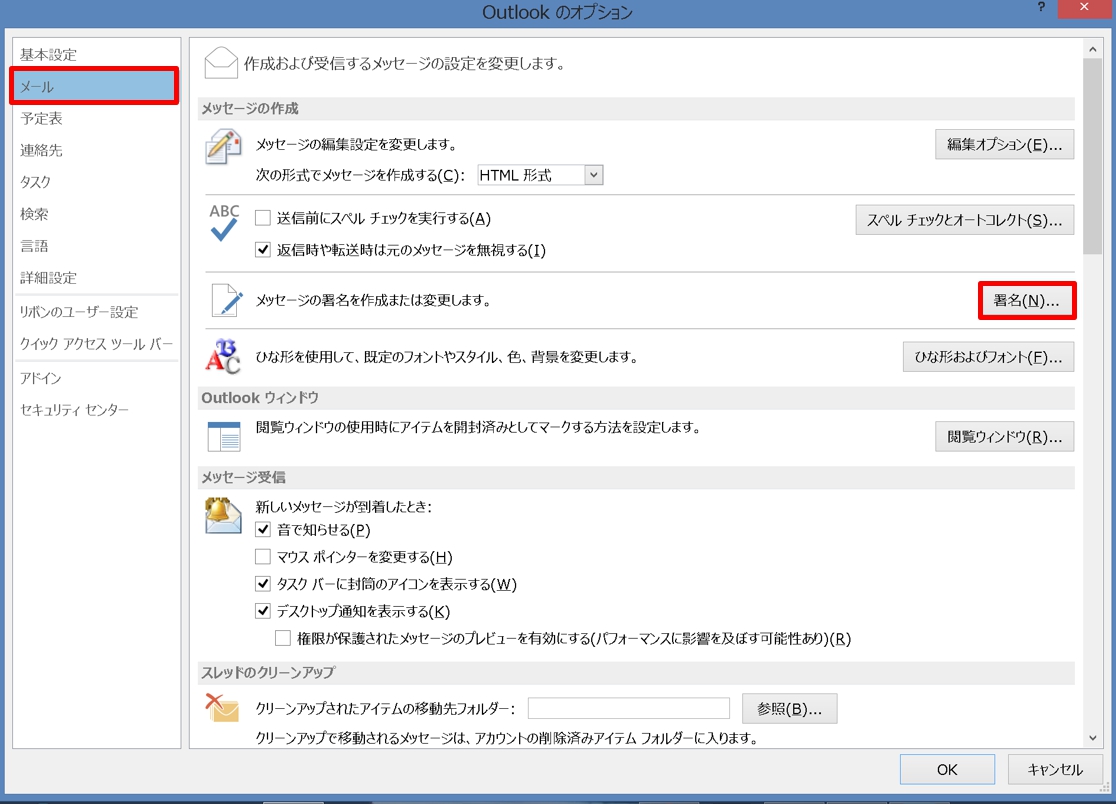Screen dimensions: 1116x804
Task: Click the メッセージ受信 section heading
Action: click(x=243, y=477)
